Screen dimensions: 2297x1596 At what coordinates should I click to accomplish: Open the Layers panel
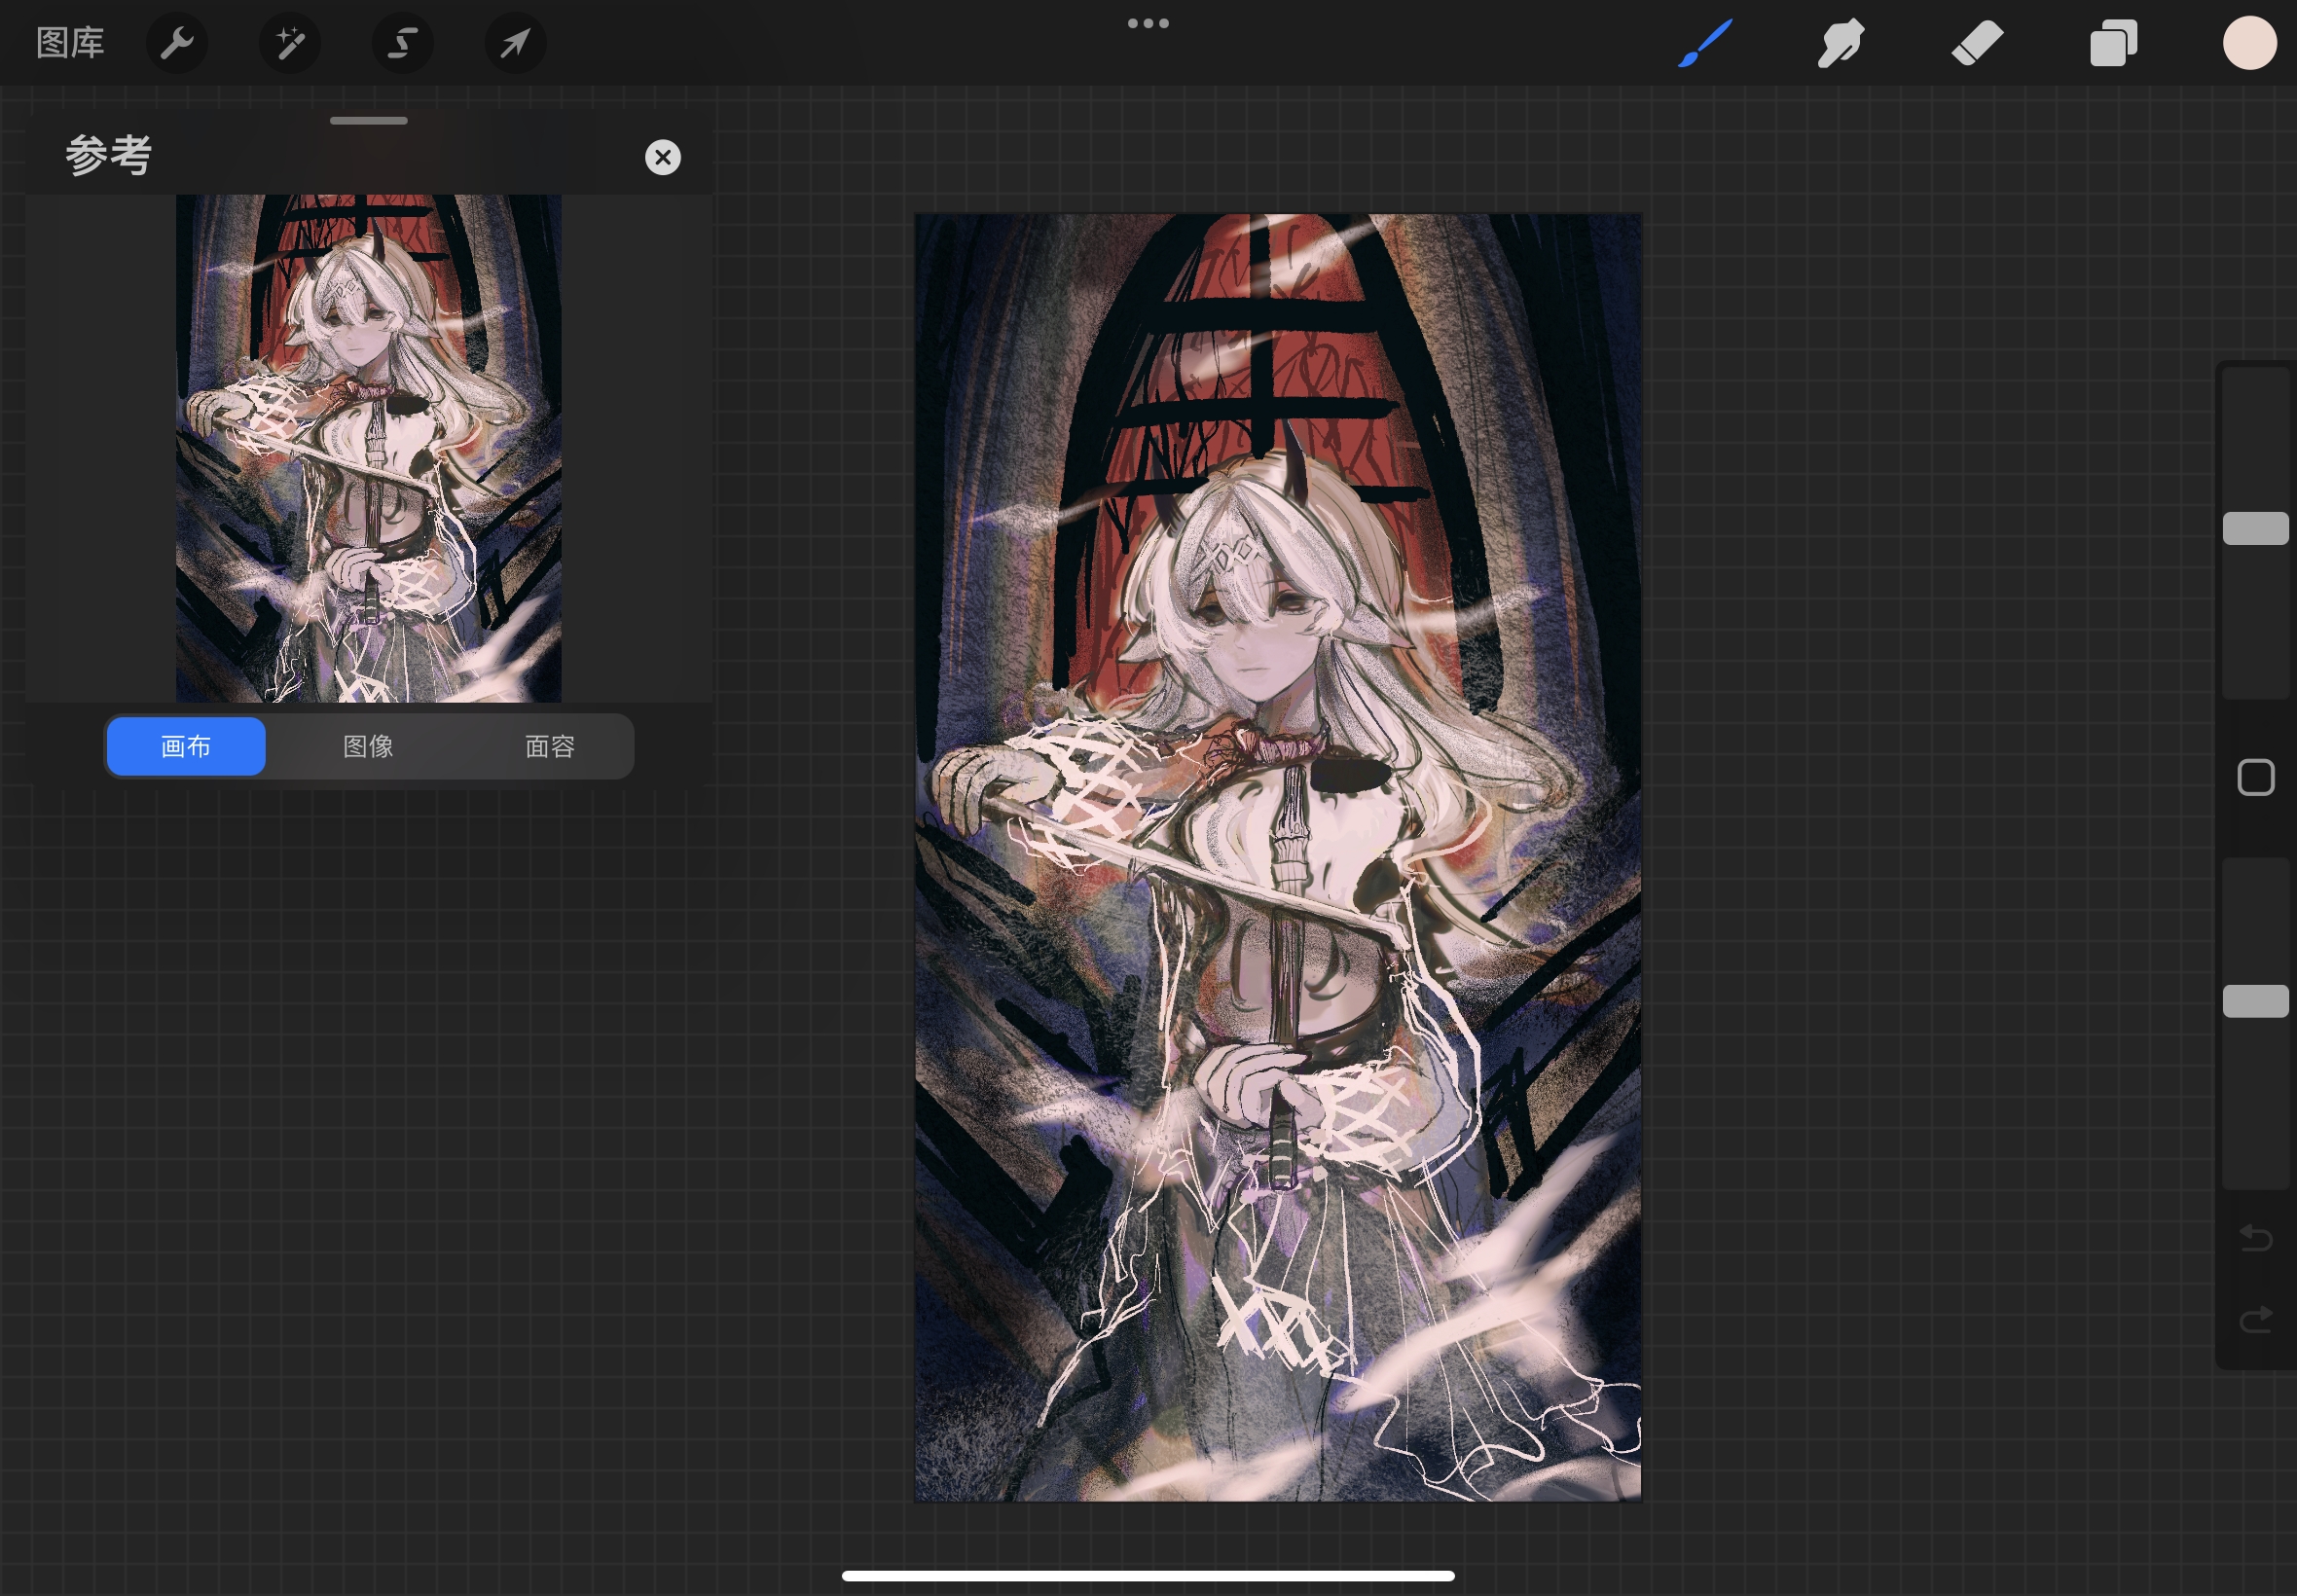2113,43
